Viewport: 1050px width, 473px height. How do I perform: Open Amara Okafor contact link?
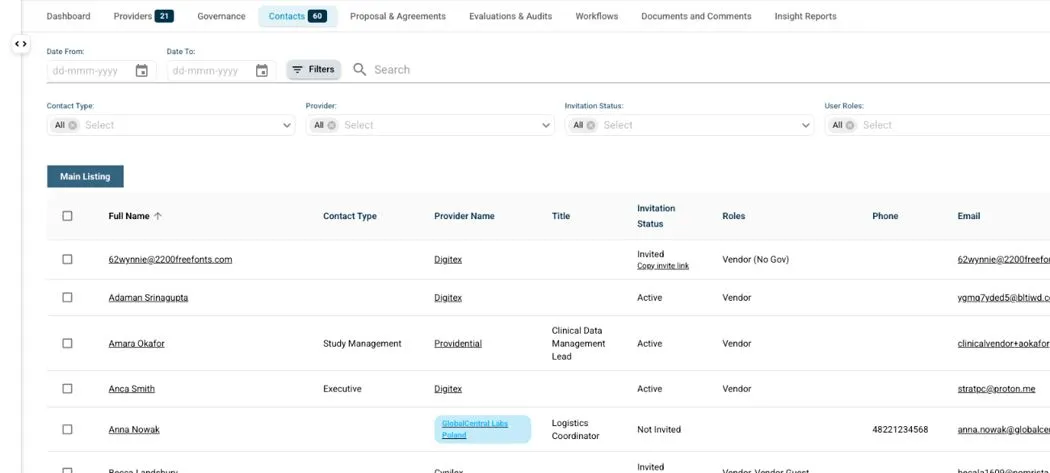137,343
